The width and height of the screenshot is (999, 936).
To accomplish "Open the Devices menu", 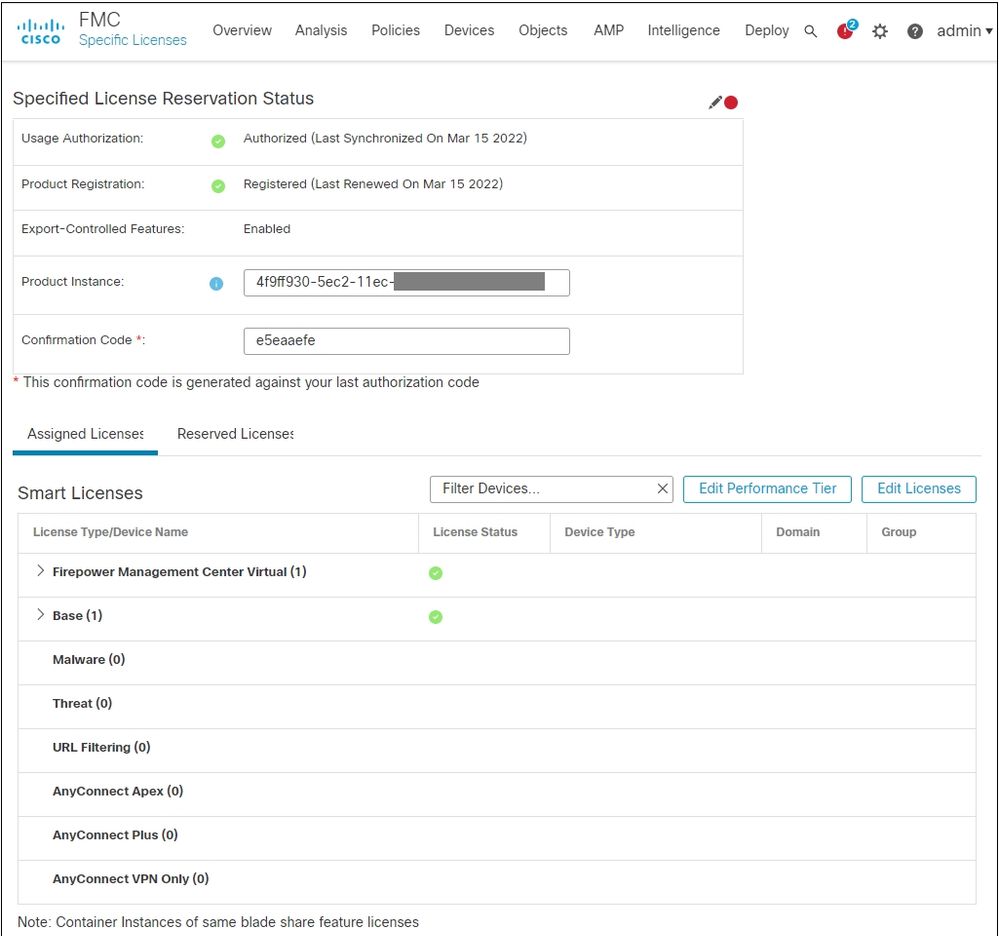I will (x=469, y=30).
